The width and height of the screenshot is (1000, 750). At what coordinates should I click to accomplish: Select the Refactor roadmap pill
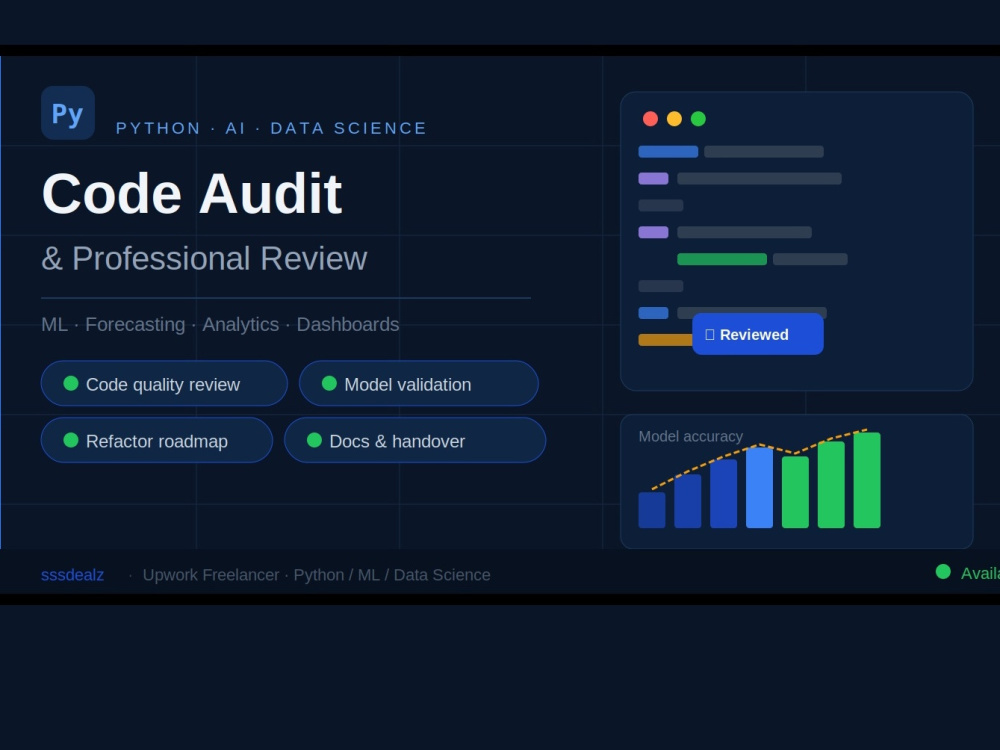(x=157, y=440)
